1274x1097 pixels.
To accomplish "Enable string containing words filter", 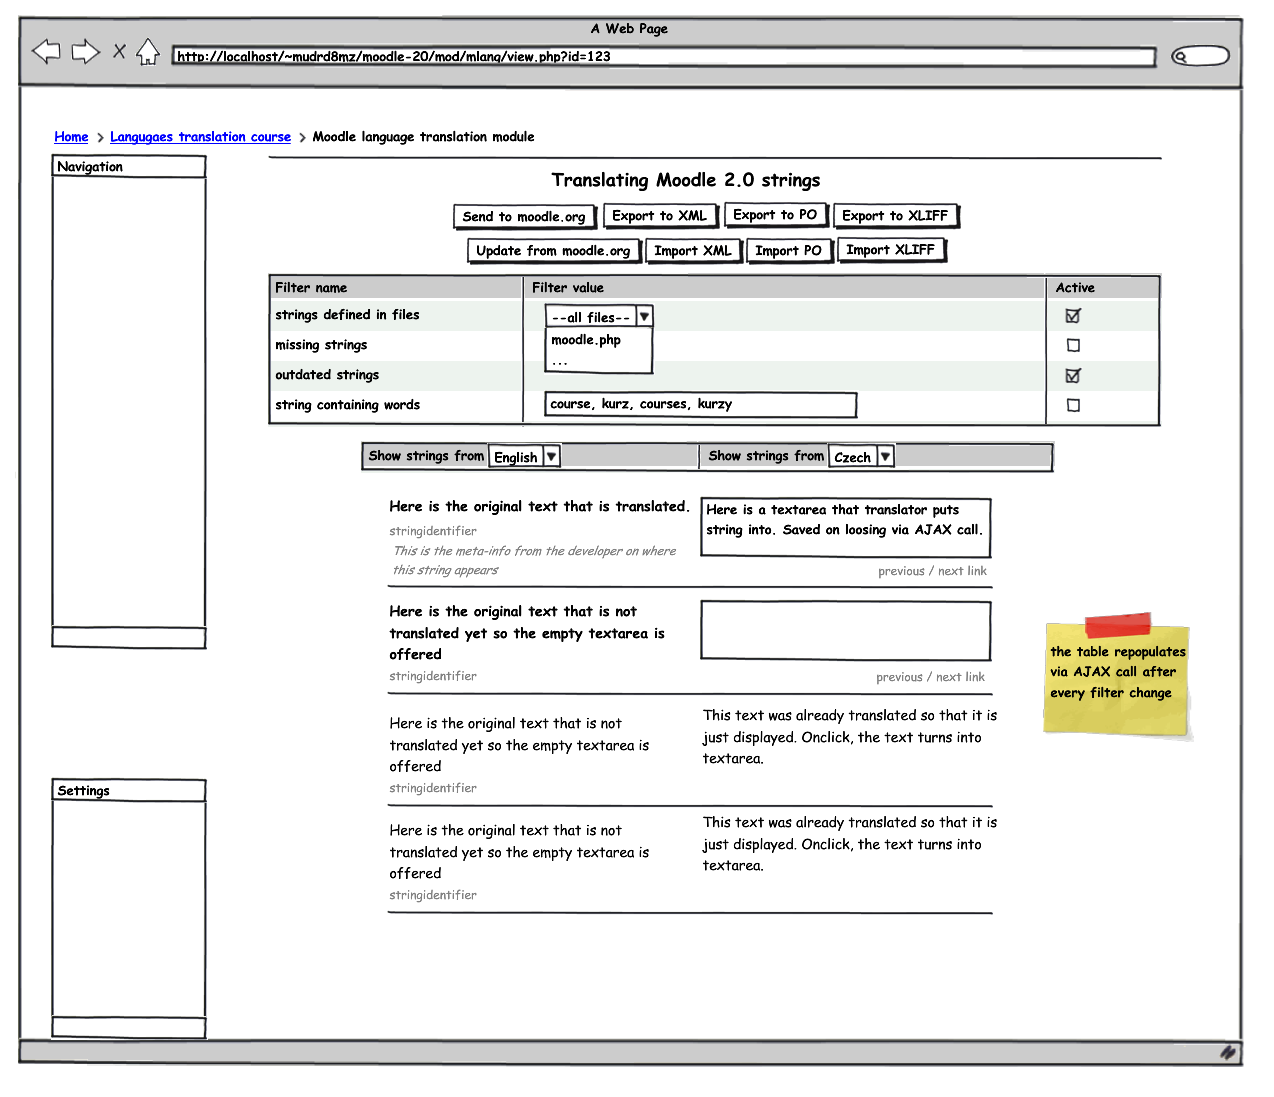I will (x=1073, y=405).
